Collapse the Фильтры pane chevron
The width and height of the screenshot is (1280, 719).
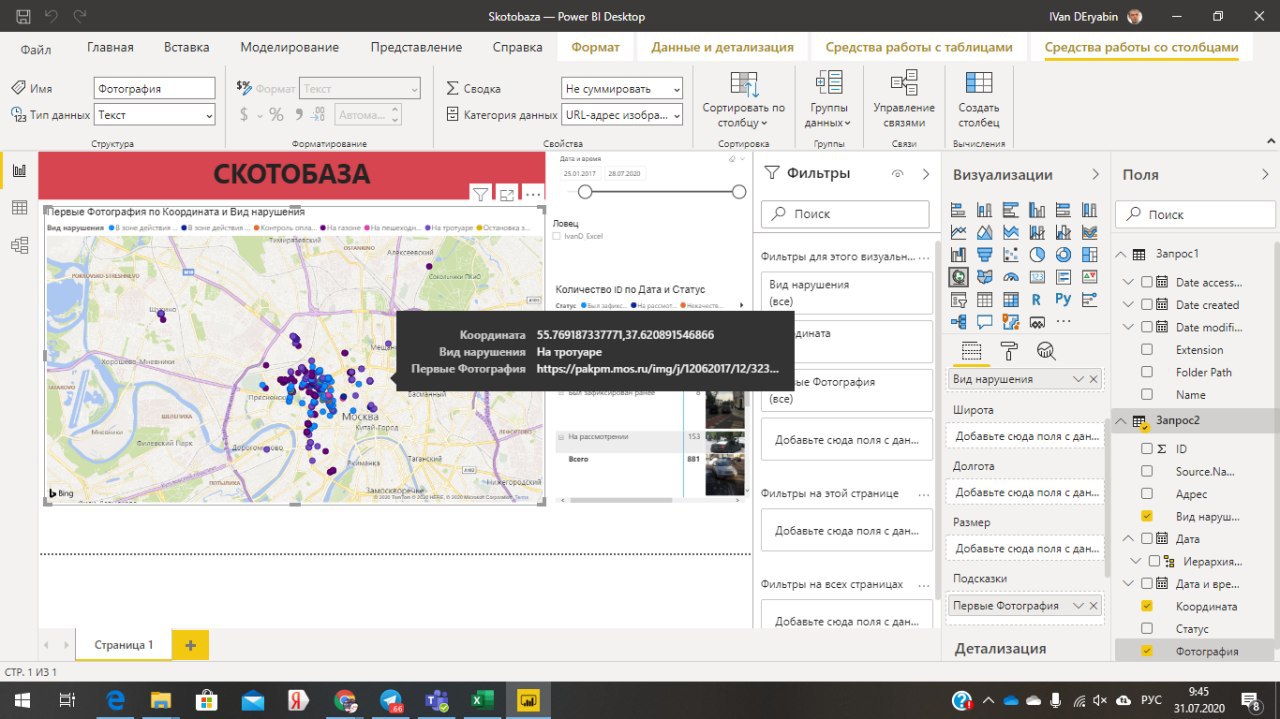(926, 173)
